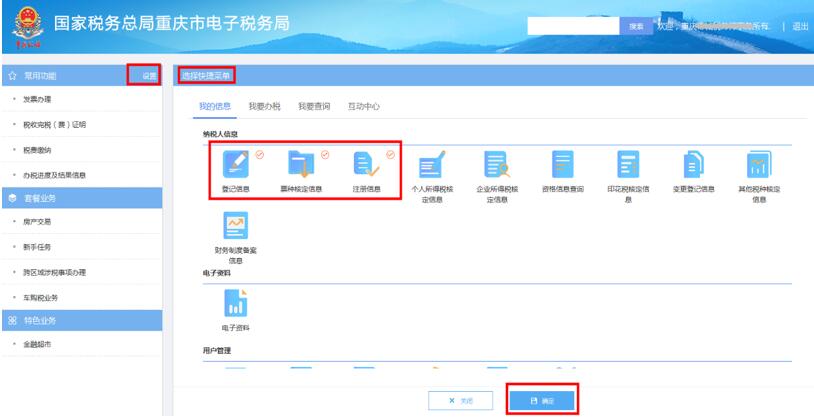Open 发票办理 in the left sidebar
814x418 pixels.
38,100
